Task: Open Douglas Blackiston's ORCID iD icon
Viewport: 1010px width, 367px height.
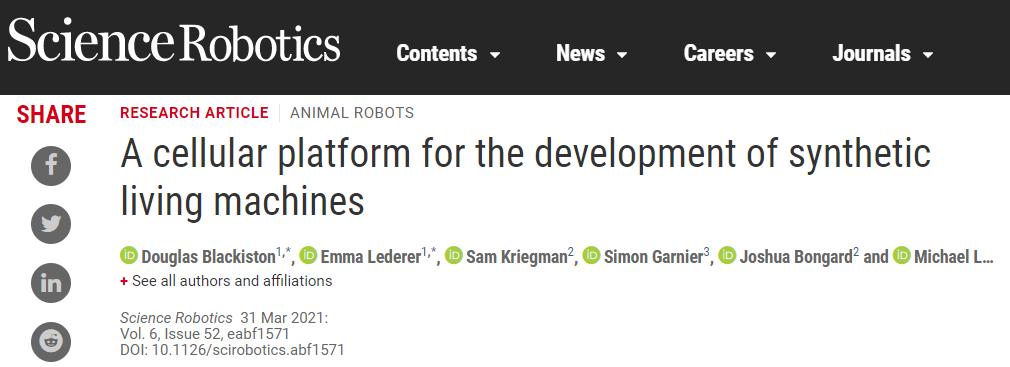Action: (x=129, y=256)
